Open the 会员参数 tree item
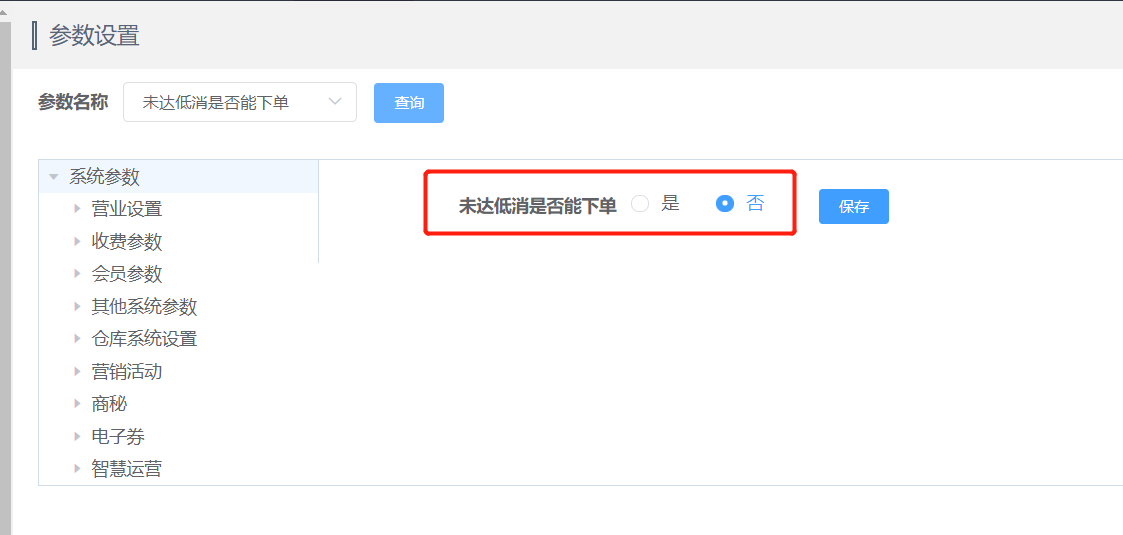 127,274
